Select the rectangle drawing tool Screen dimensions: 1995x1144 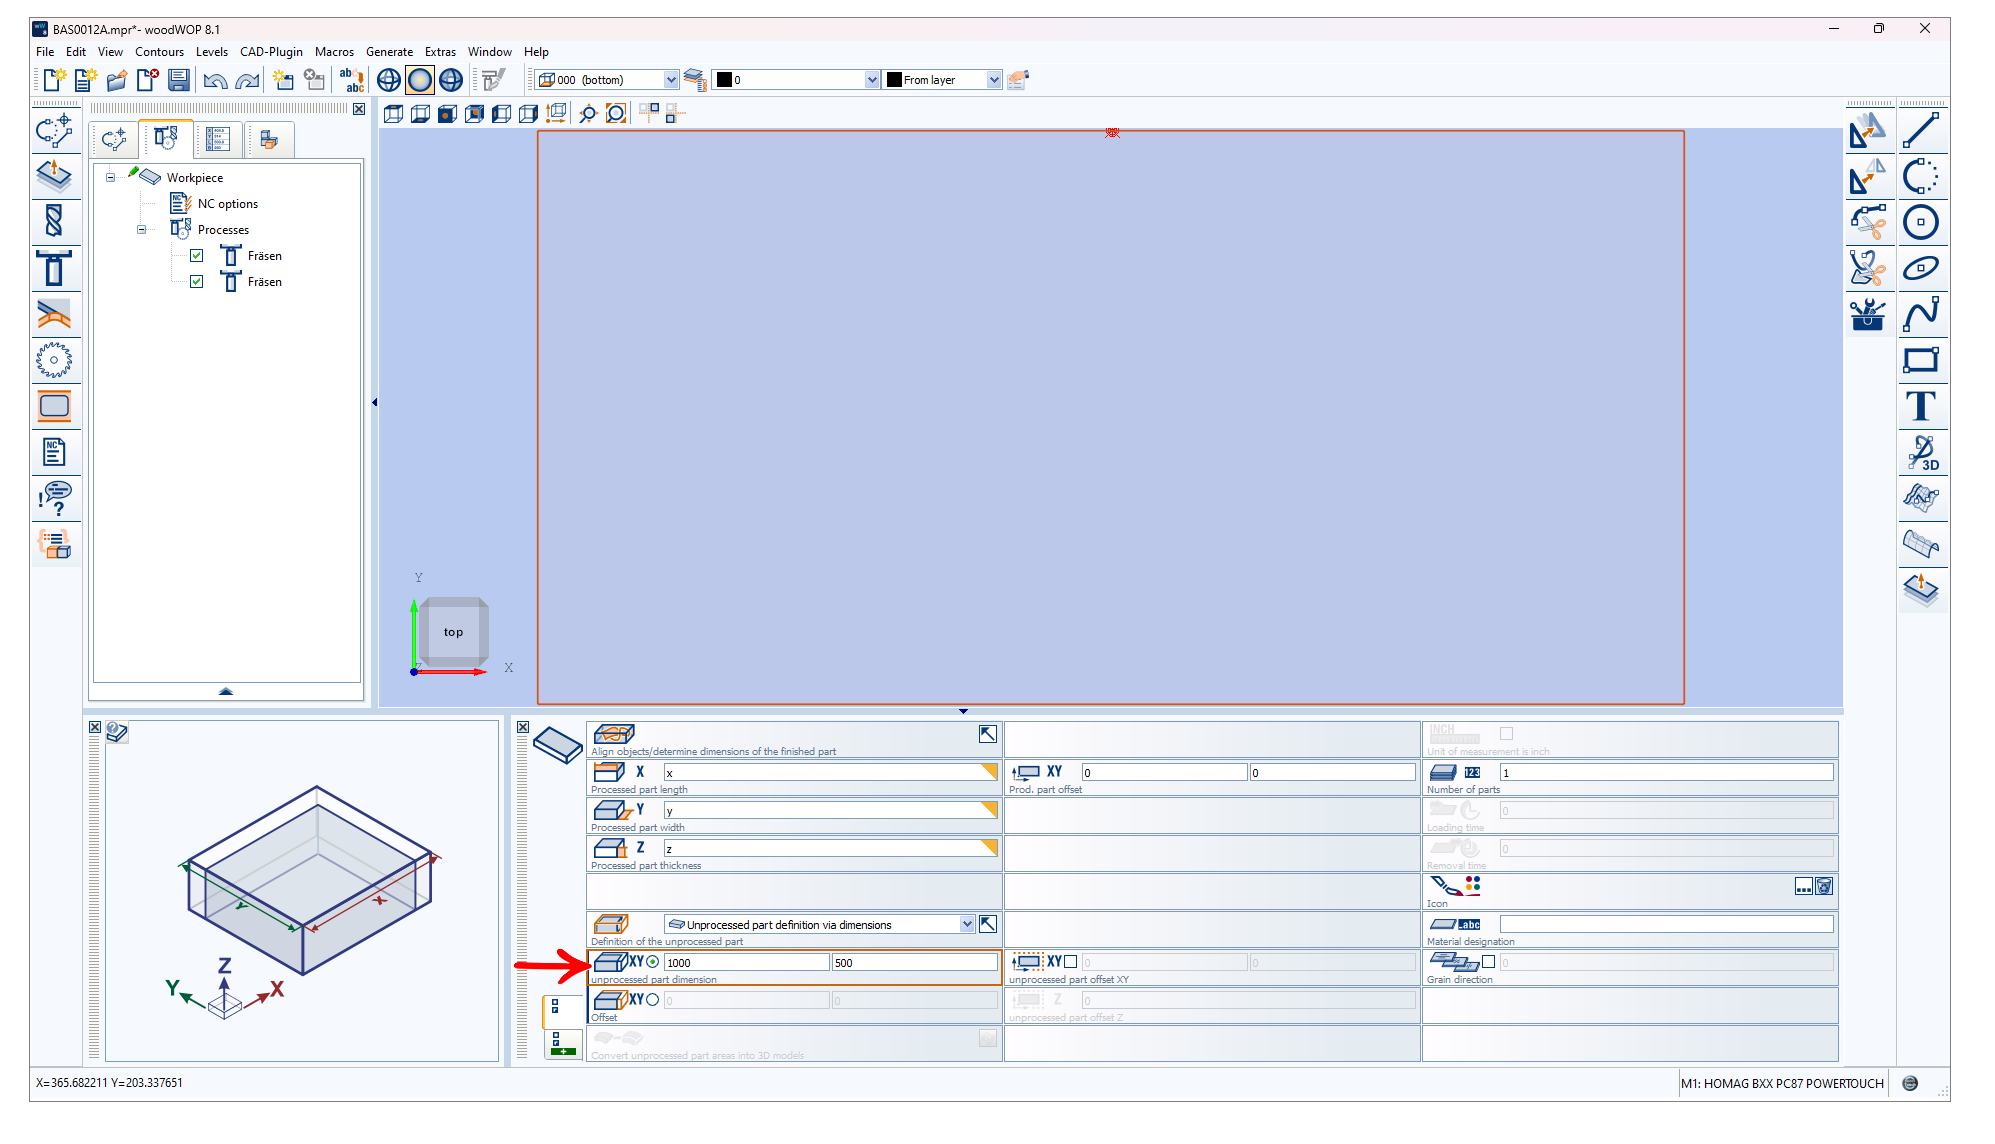coord(1921,360)
